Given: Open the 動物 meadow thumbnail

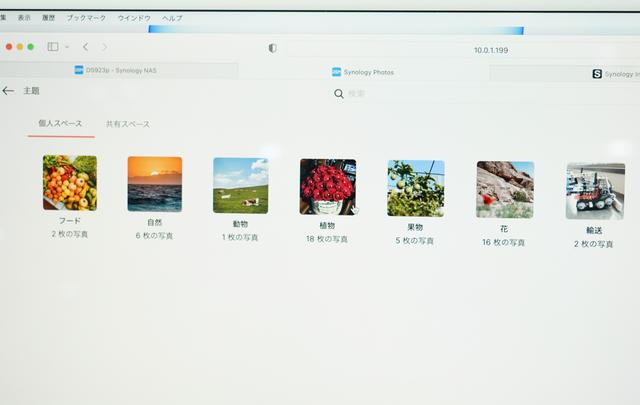Looking at the screenshot, I should coord(241,186).
